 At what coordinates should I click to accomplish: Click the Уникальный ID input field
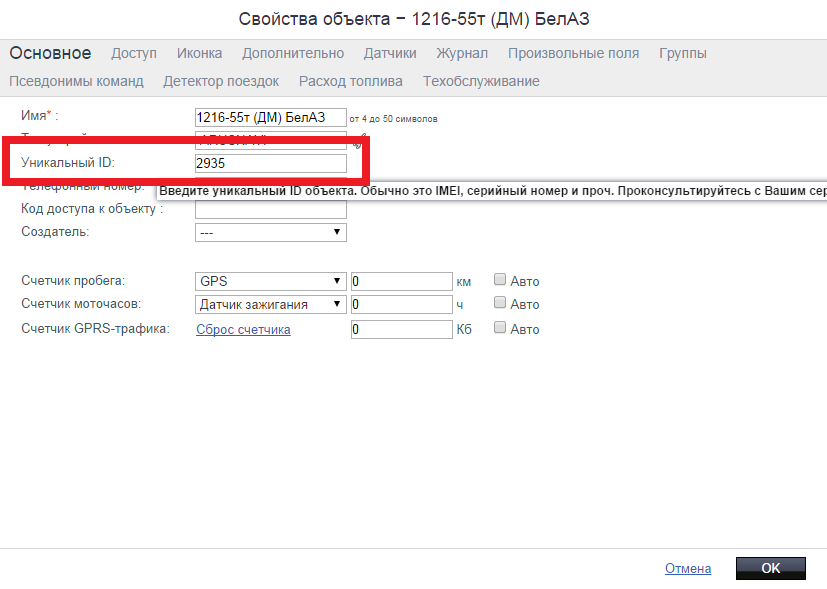coord(271,163)
